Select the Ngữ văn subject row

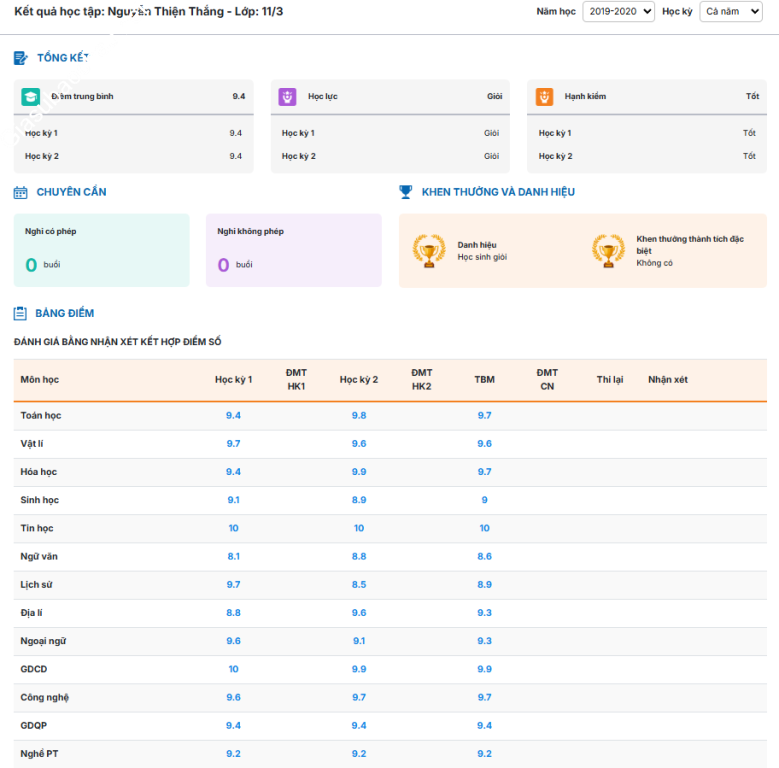(31, 556)
